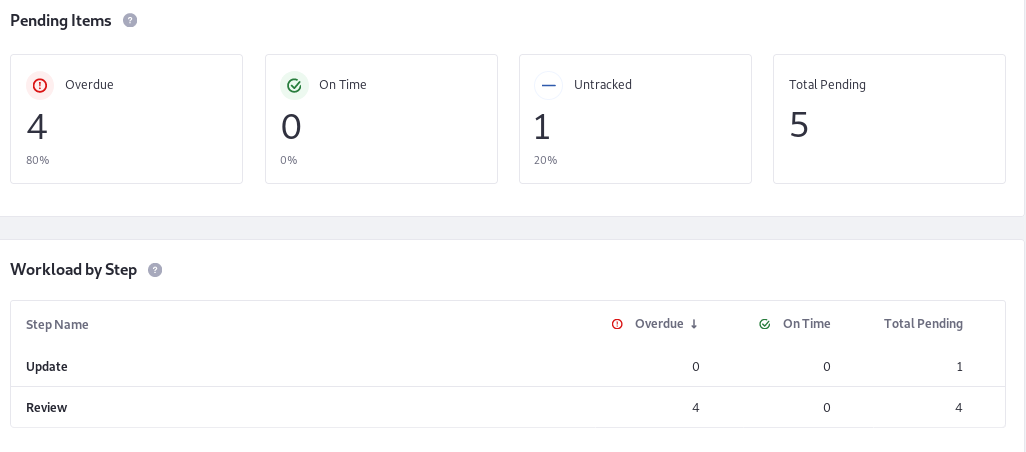Screen dimensions: 1026x452
Task: Click the red Overdue alert icon in card
Action: (40, 85)
